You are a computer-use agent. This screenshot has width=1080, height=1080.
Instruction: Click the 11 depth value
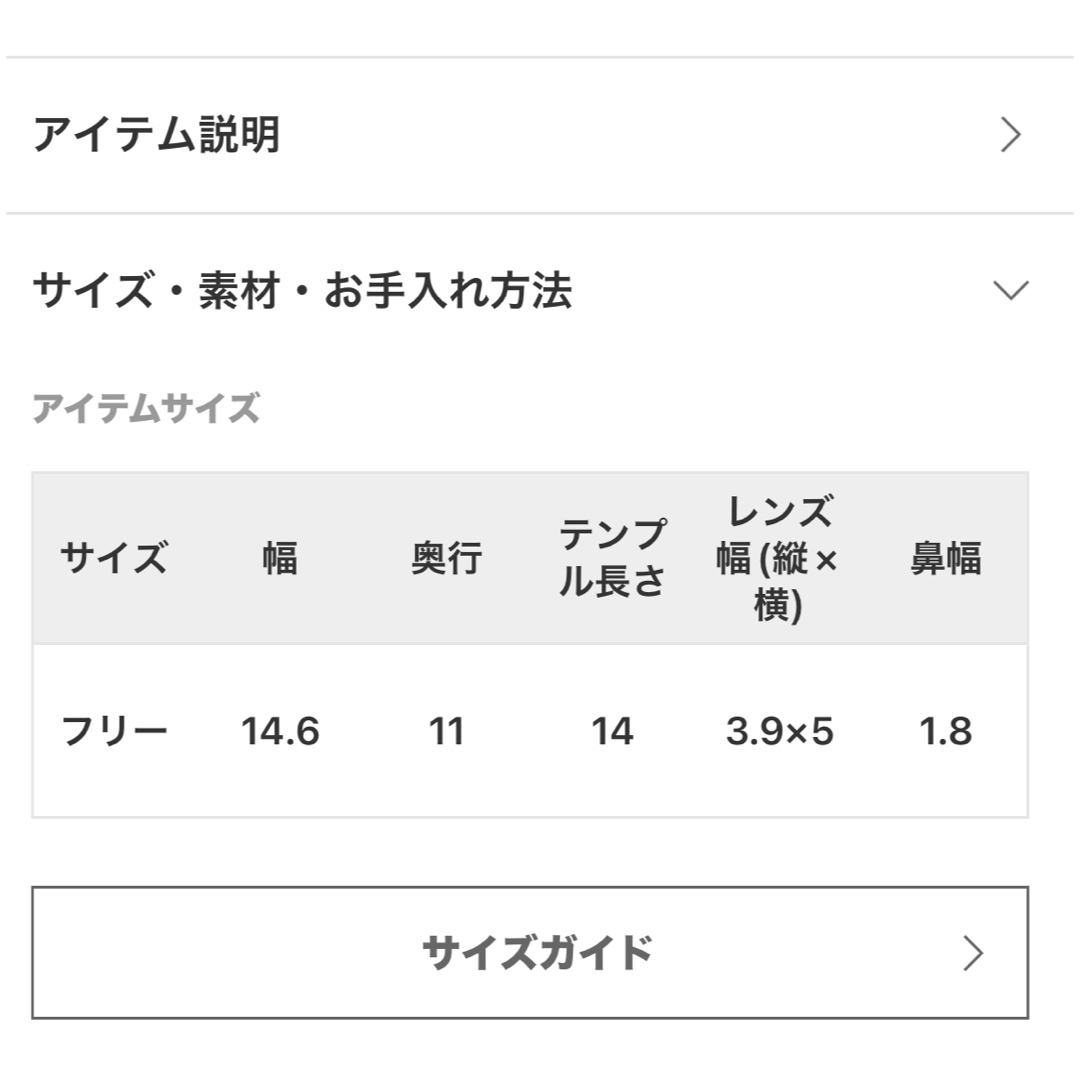pos(446,731)
